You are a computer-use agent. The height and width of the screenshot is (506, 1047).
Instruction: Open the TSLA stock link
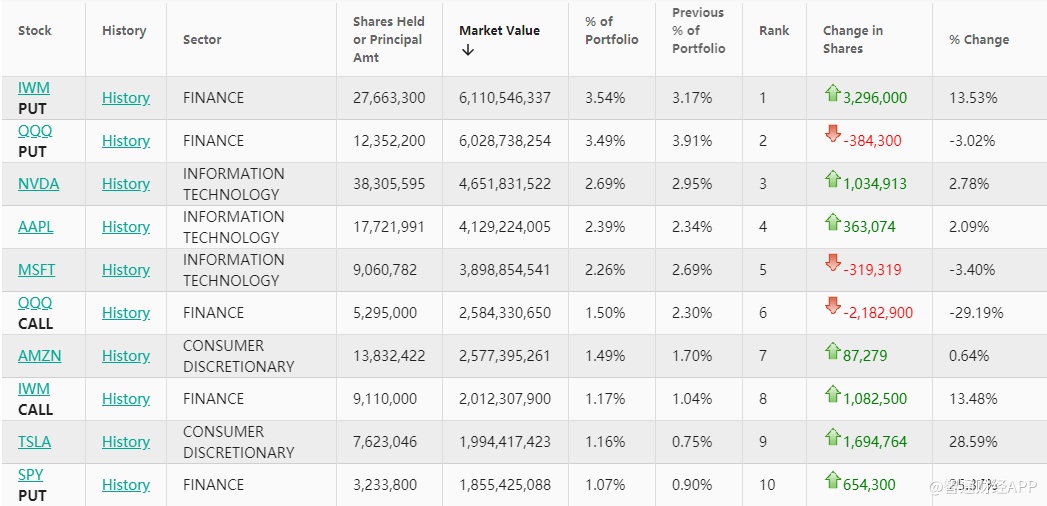[x=34, y=442]
